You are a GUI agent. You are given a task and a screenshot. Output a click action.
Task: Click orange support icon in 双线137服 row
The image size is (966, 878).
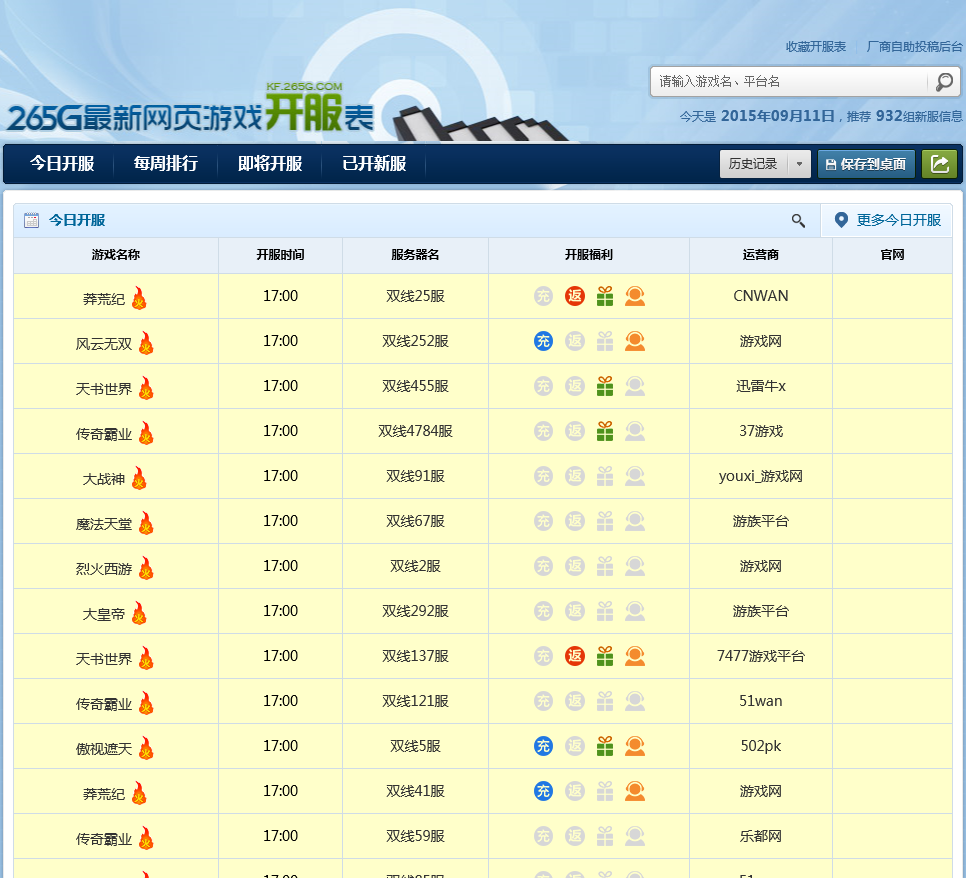tap(635, 656)
